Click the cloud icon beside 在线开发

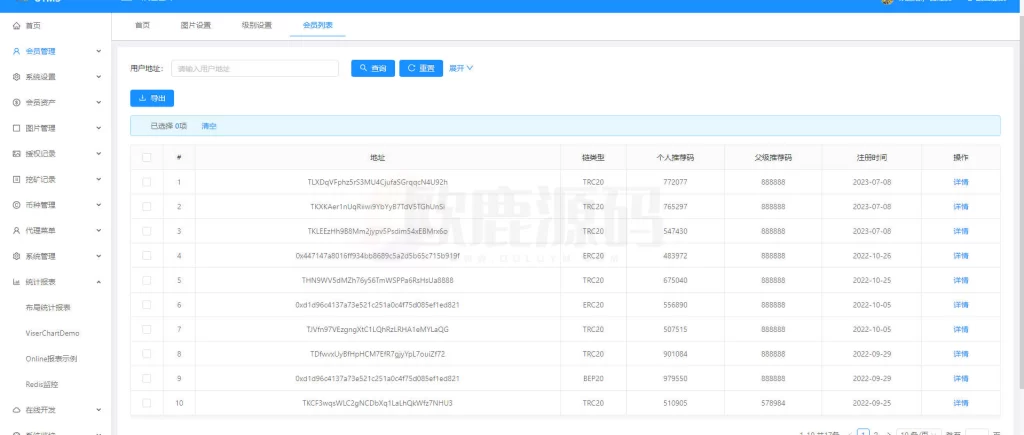click(x=17, y=410)
